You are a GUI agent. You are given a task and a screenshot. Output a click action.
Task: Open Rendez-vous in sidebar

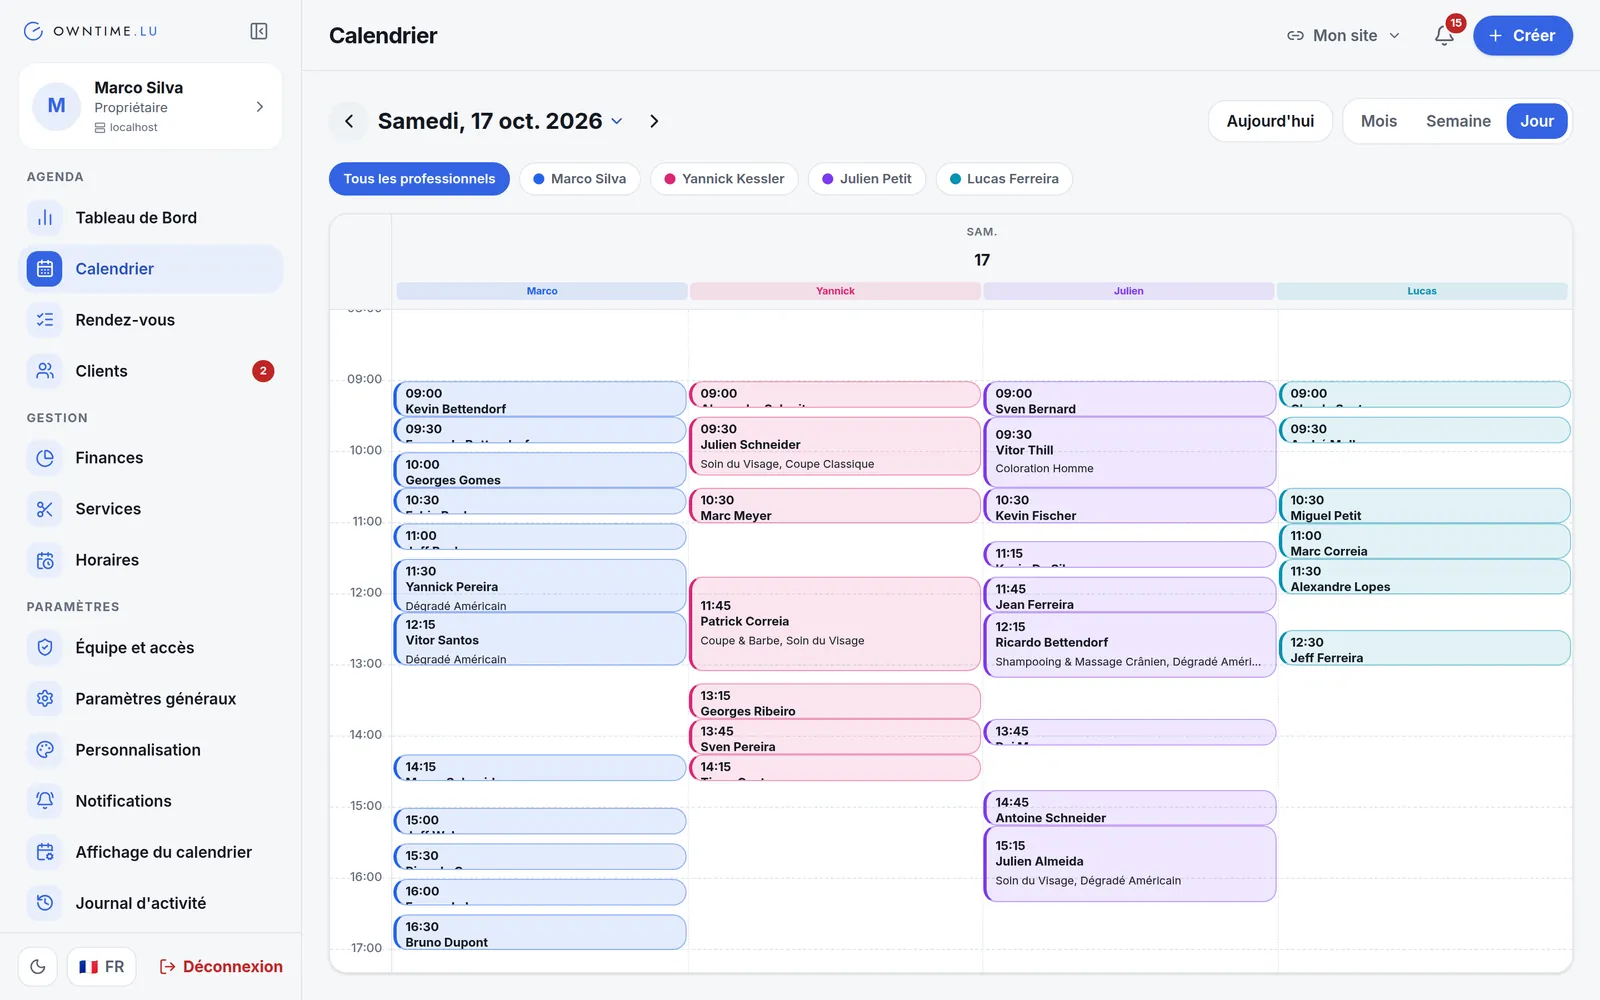click(x=151, y=320)
